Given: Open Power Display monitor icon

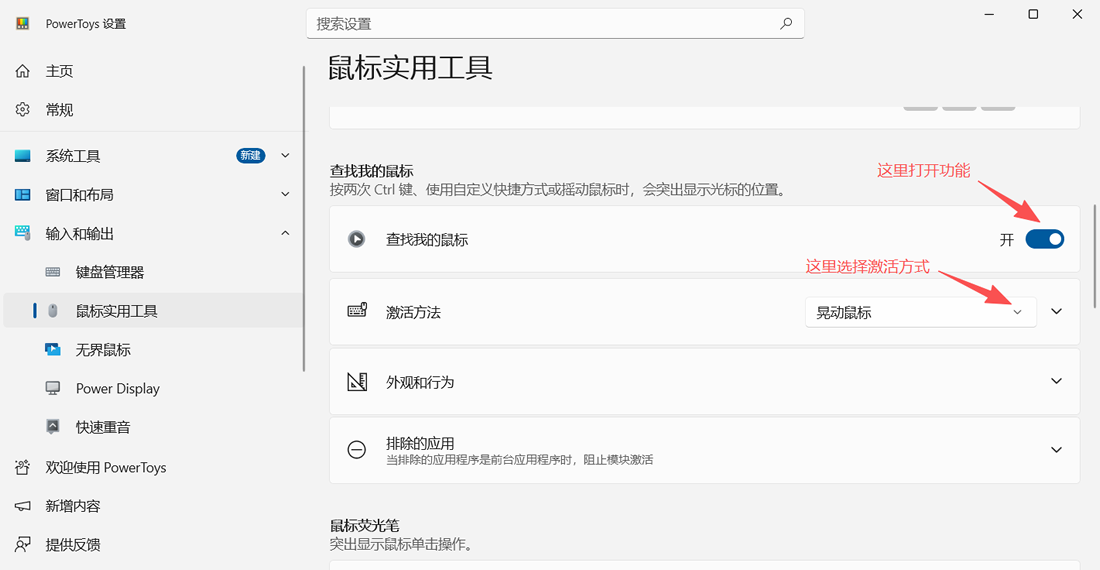Looking at the screenshot, I should pos(53,388).
